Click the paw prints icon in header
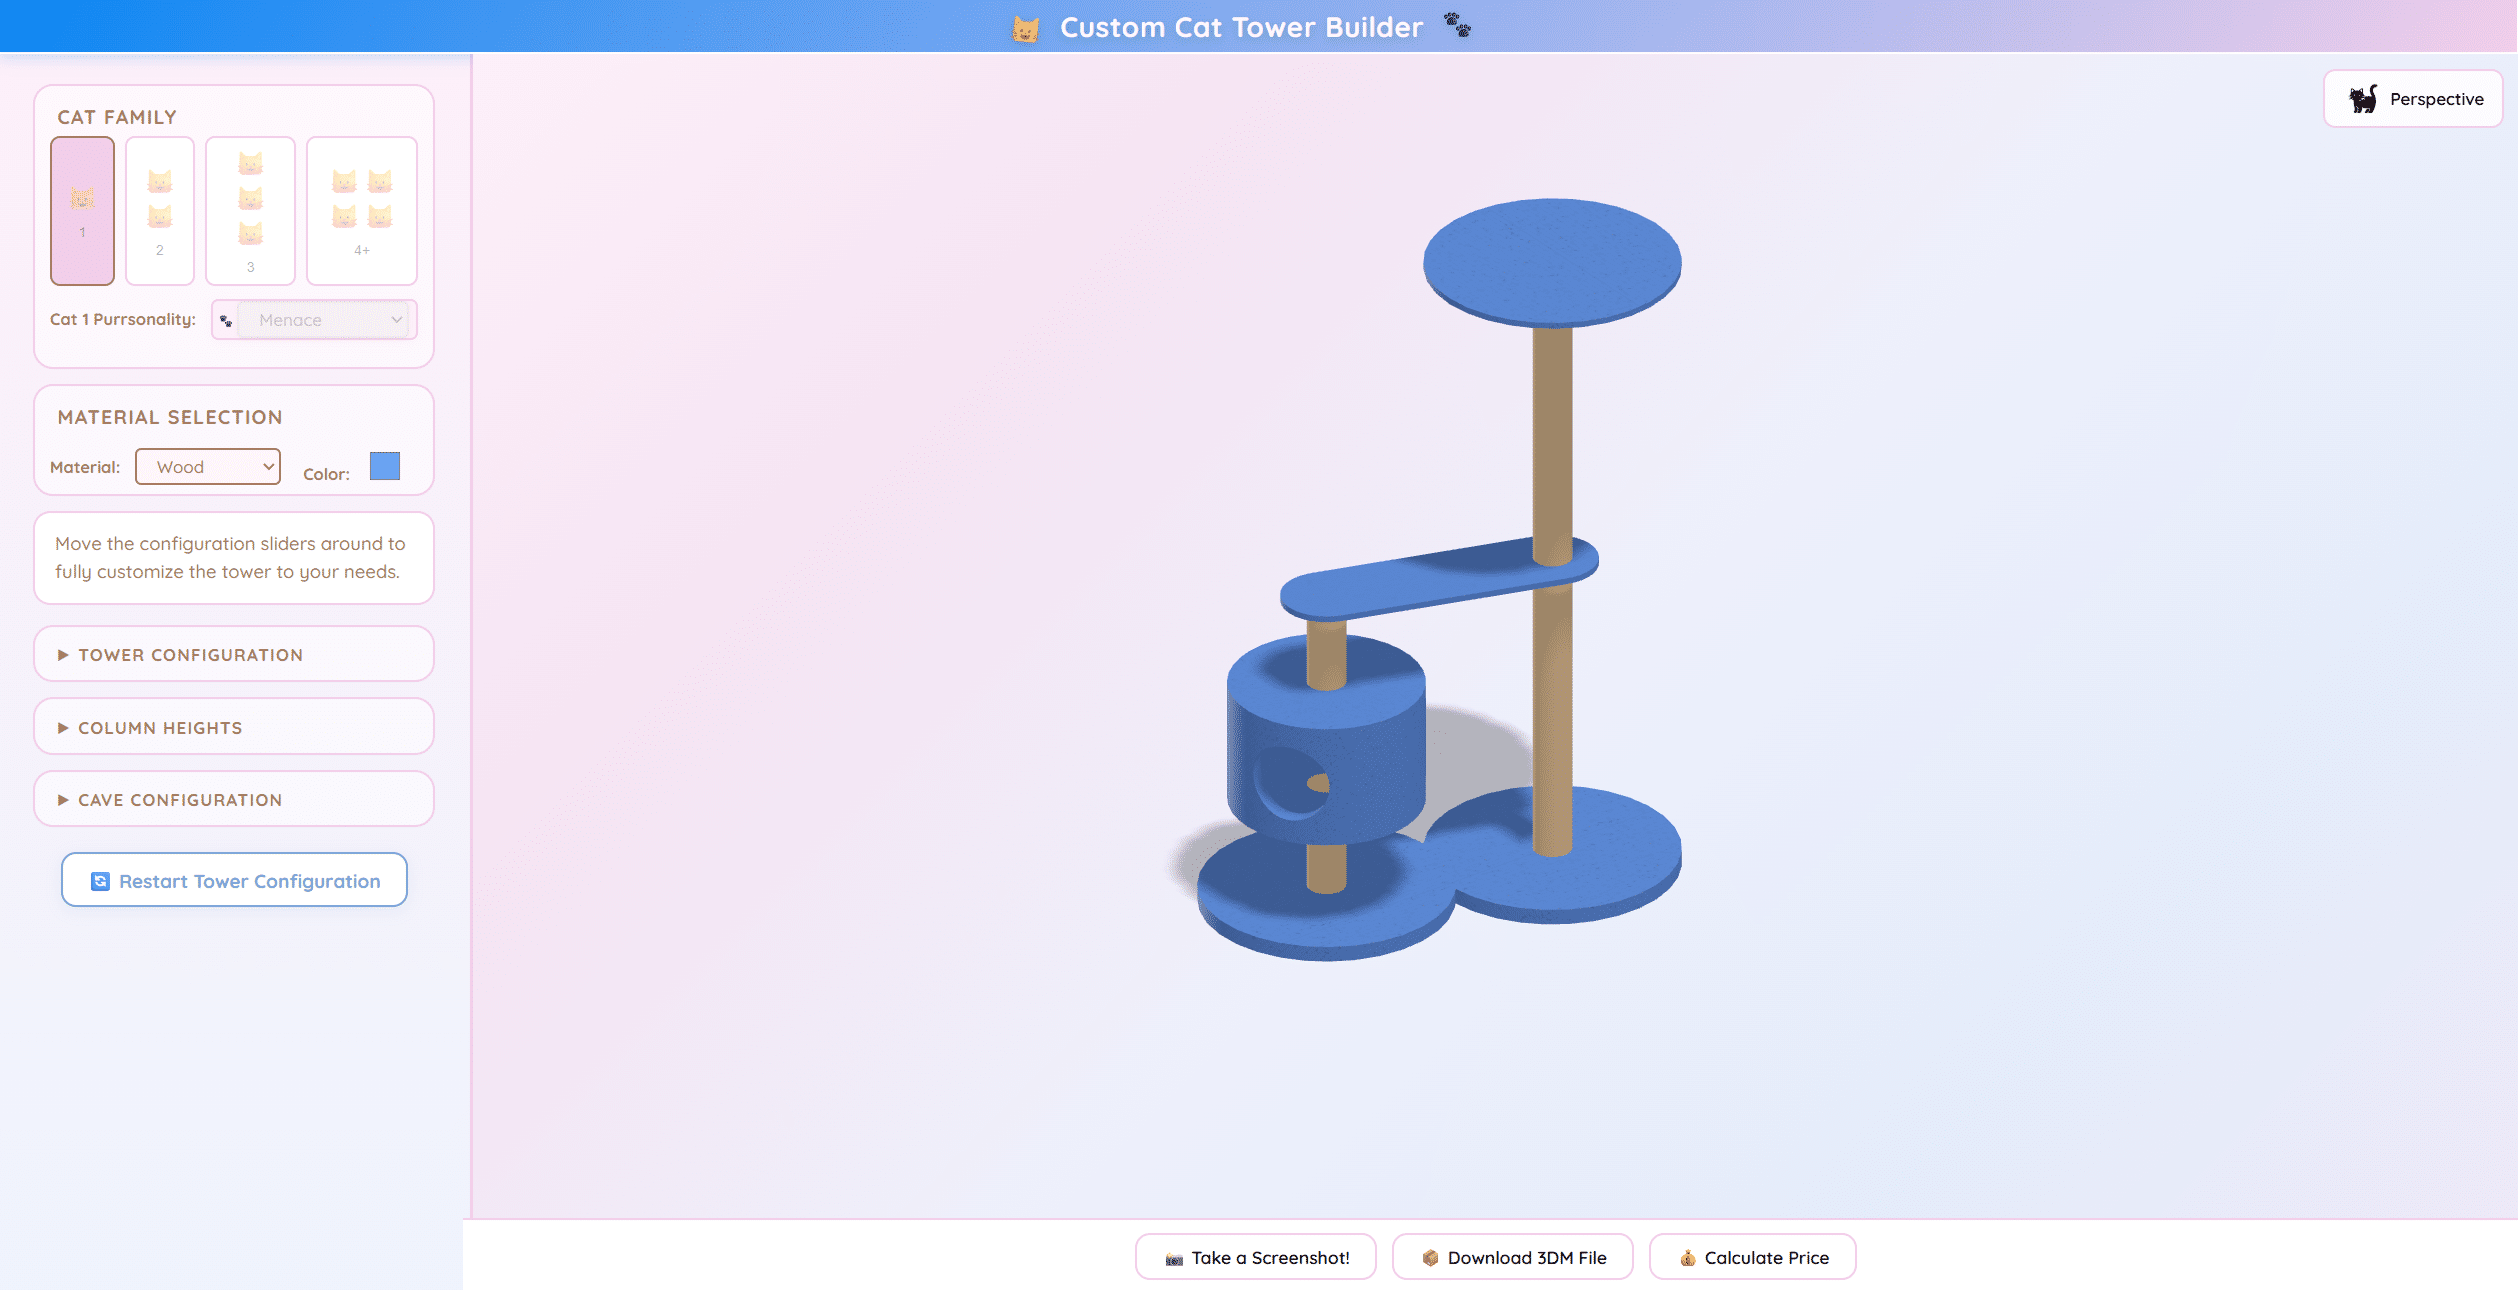 [x=1457, y=25]
